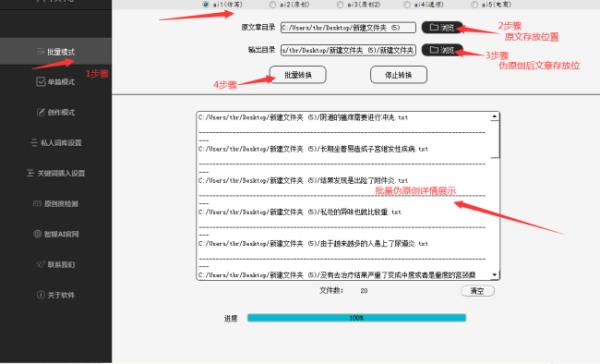The width and height of the screenshot is (600, 364).
Task: Open 关于软件 via its info icon
Action: (41, 295)
